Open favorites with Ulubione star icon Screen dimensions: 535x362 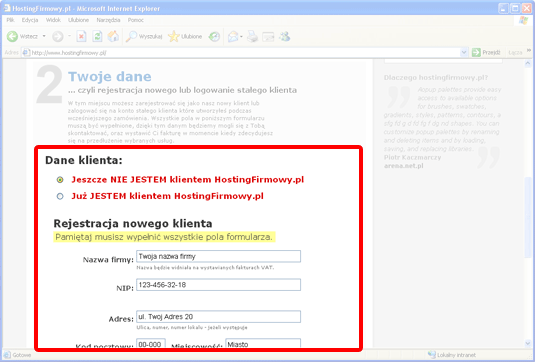[x=174, y=36]
